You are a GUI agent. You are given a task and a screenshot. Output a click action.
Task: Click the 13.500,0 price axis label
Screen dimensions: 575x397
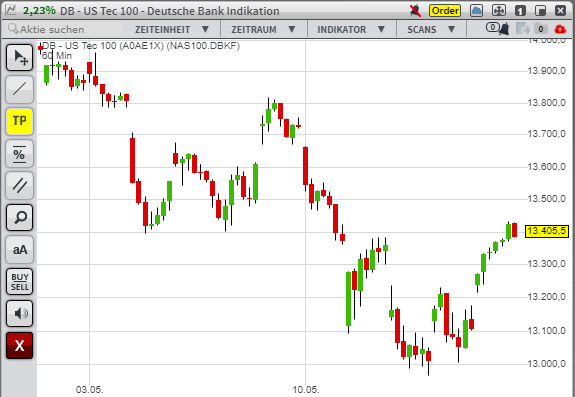546,199
